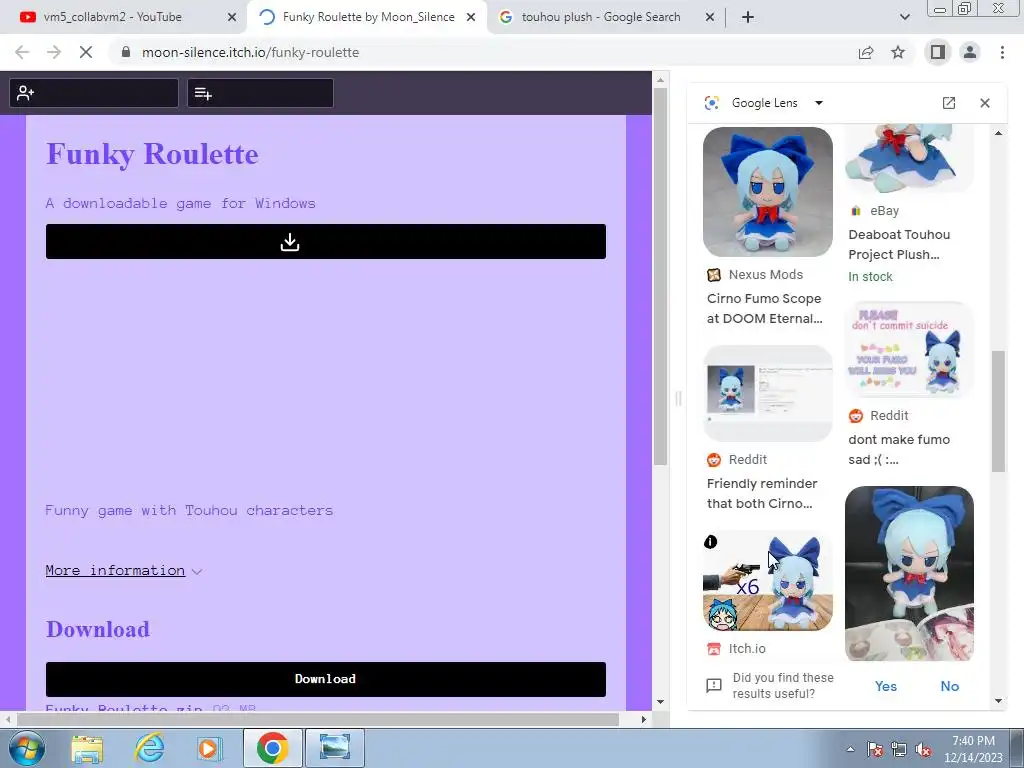
Task: Open the 'dont make fumo sad' thumbnail
Action: [909, 349]
